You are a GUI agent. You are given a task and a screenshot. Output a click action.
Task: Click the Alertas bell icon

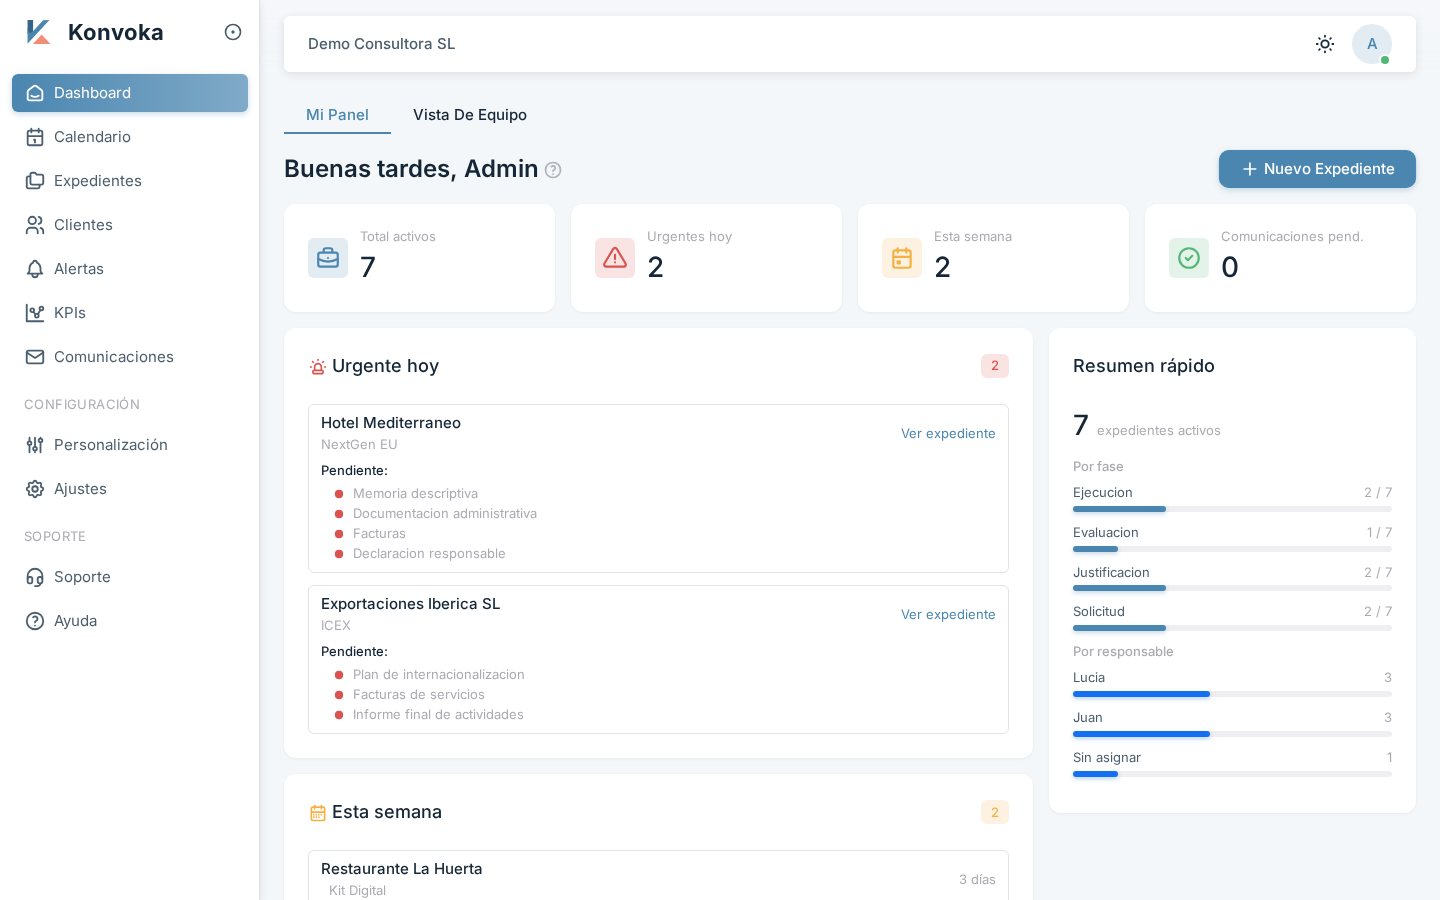pos(35,269)
